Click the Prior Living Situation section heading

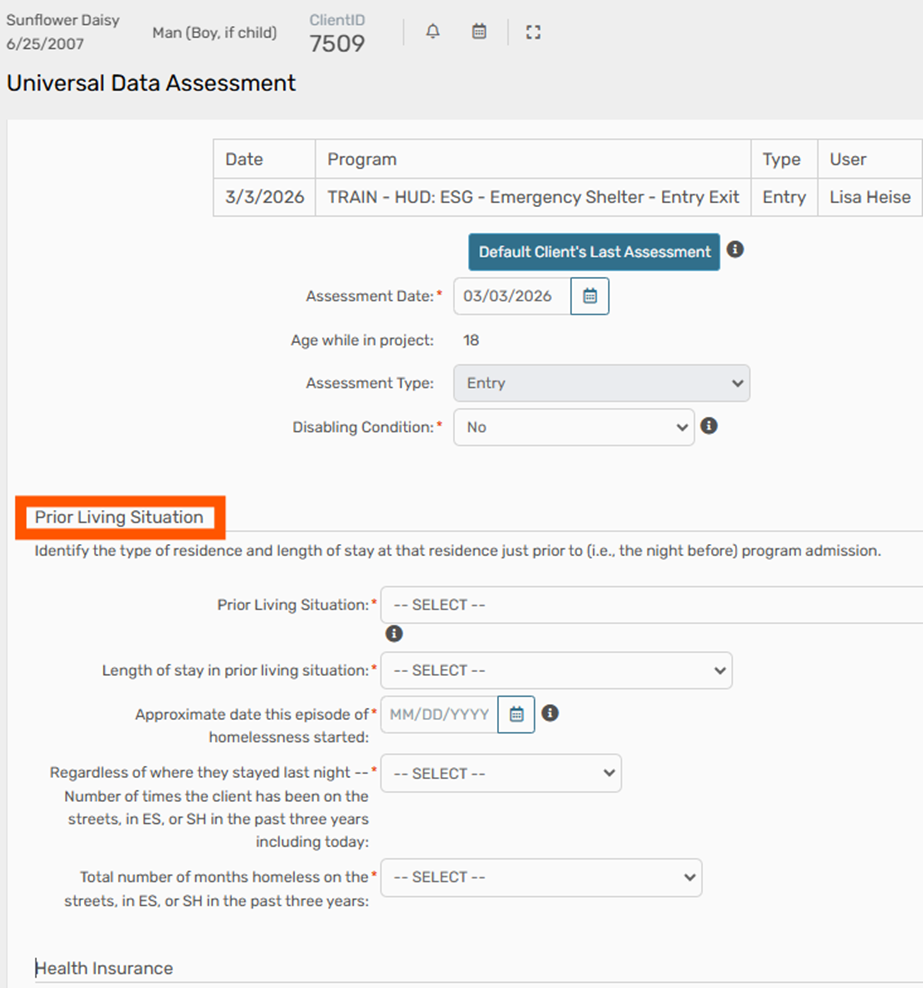point(119,517)
